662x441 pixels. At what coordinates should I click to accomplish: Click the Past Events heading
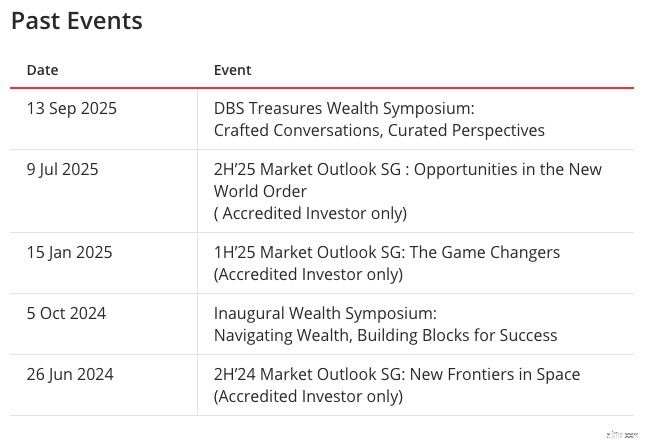tap(77, 21)
